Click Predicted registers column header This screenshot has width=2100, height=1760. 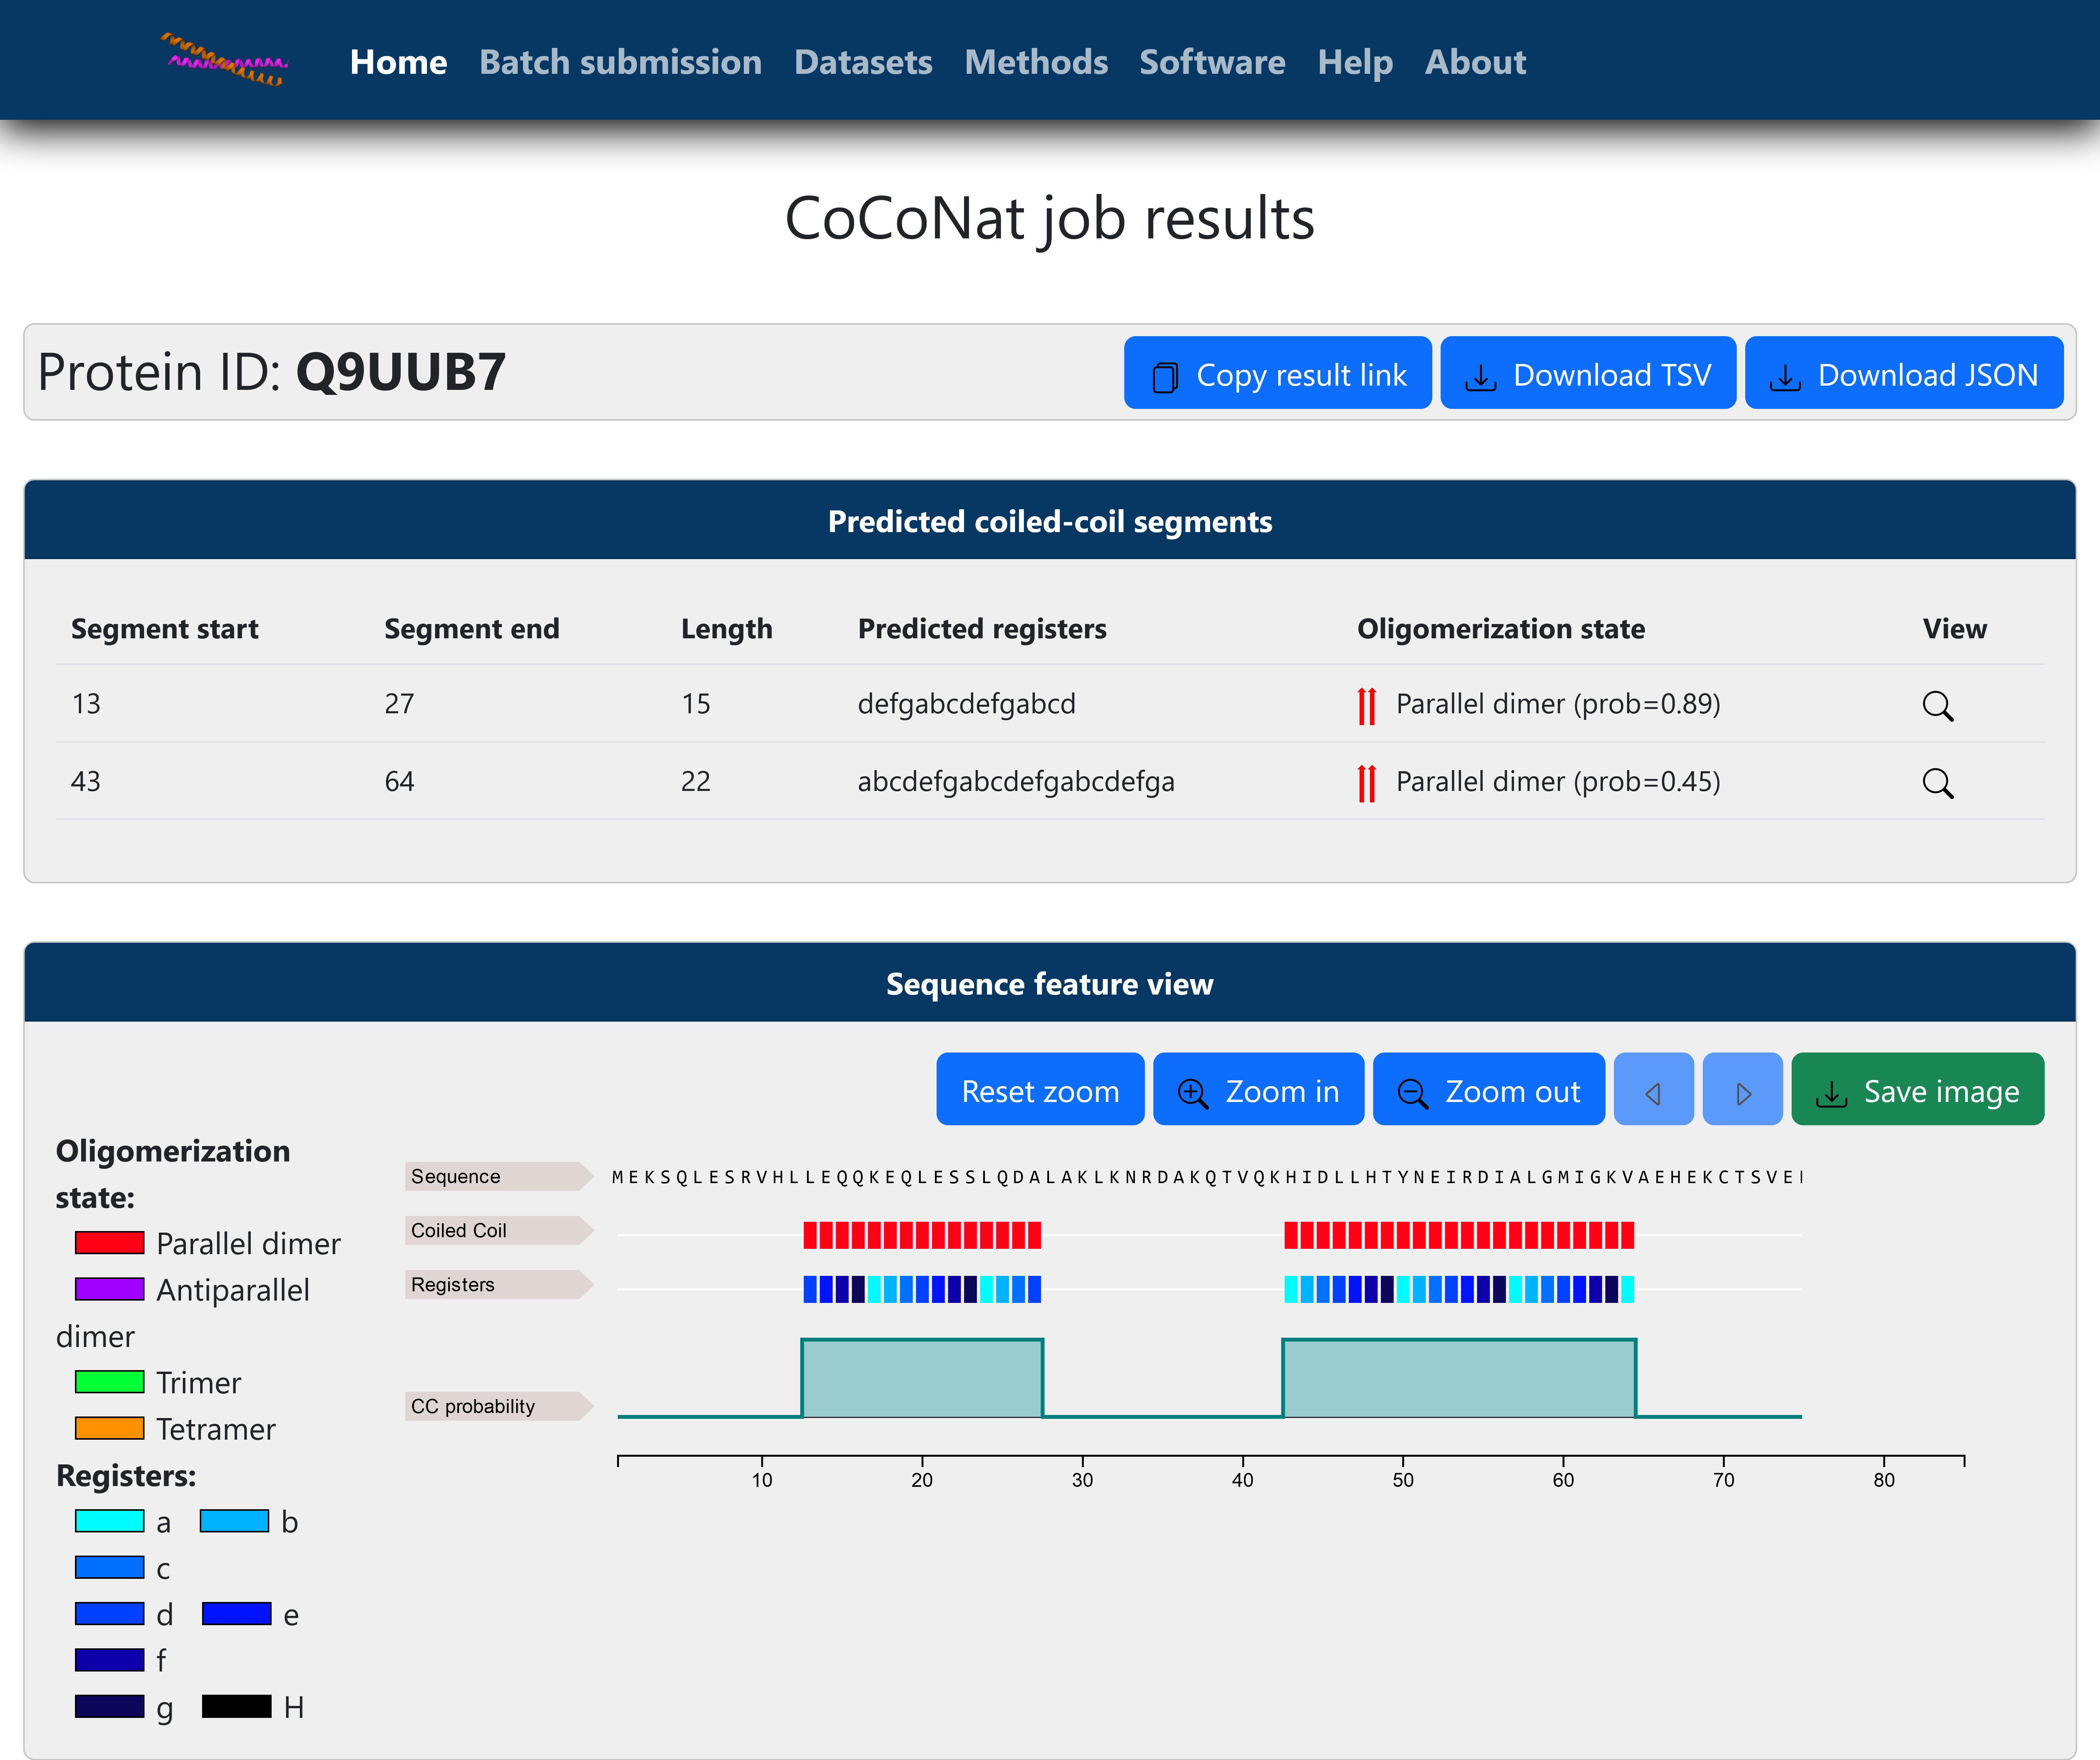pyautogui.click(x=982, y=629)
